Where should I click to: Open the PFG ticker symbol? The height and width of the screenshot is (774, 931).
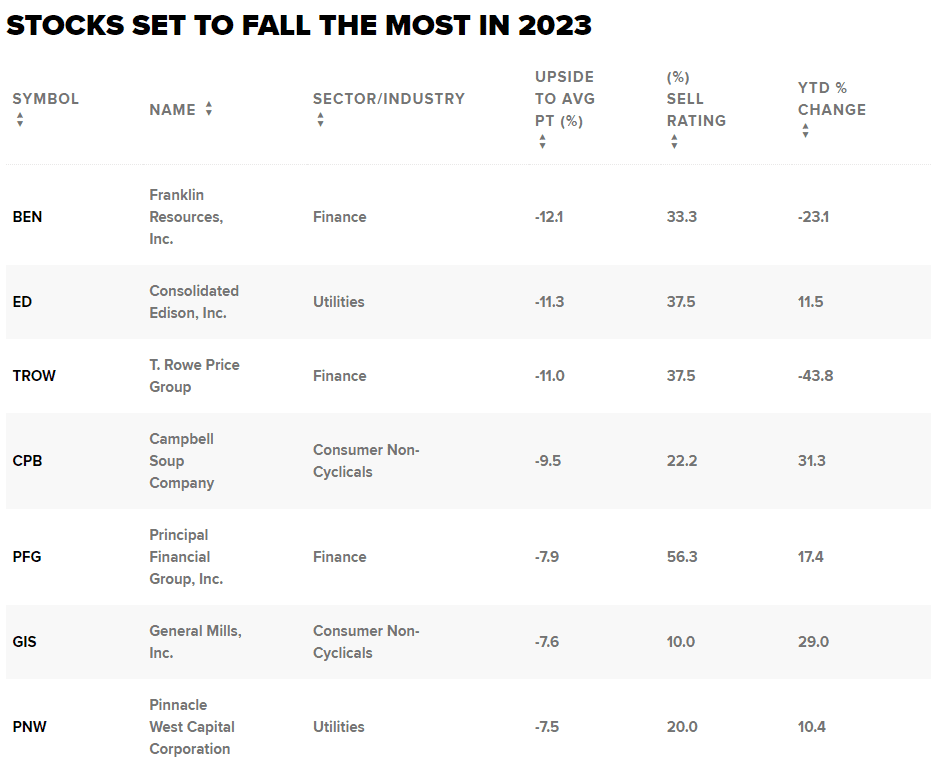pos(26,557)
